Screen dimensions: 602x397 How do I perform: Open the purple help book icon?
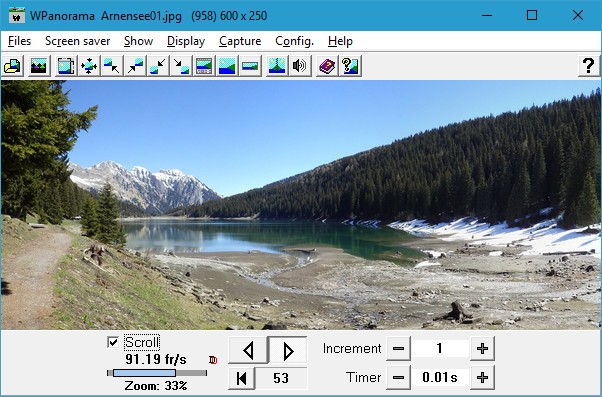[x=327, y=66]
